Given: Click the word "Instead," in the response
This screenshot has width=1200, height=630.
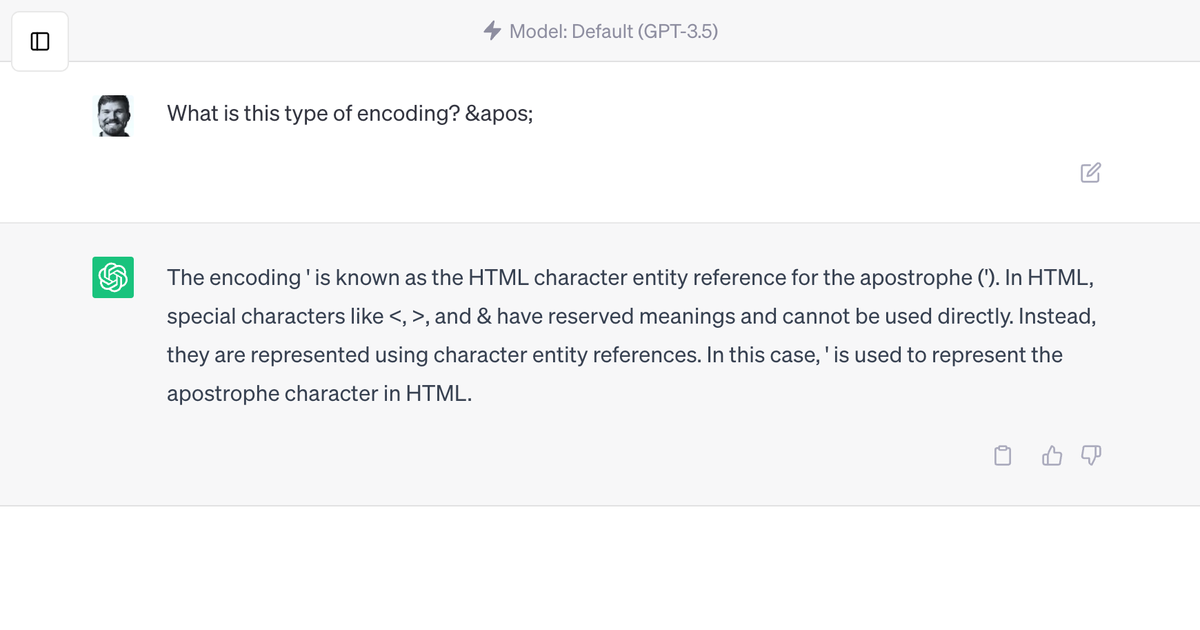Looking at the screenshot, I should pos(1057,316).
